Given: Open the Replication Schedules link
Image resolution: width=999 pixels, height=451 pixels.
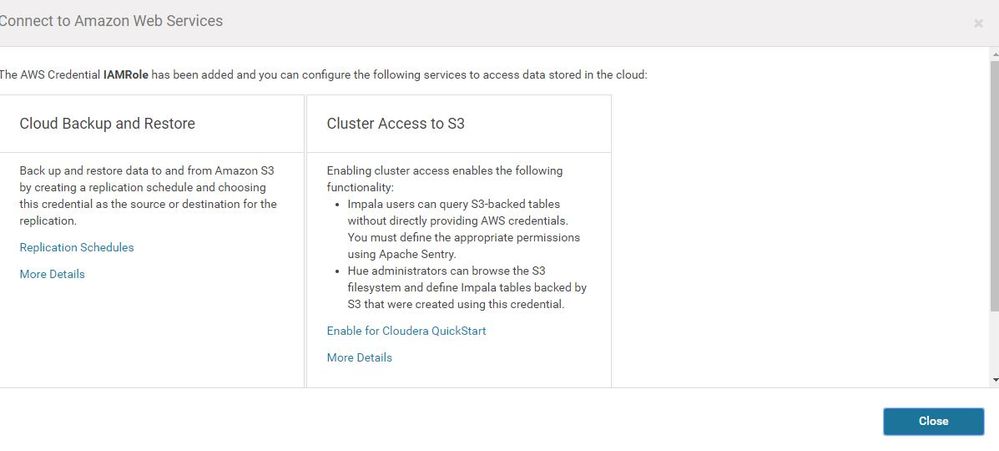Looking at the screenshot, I should [77, 247].
